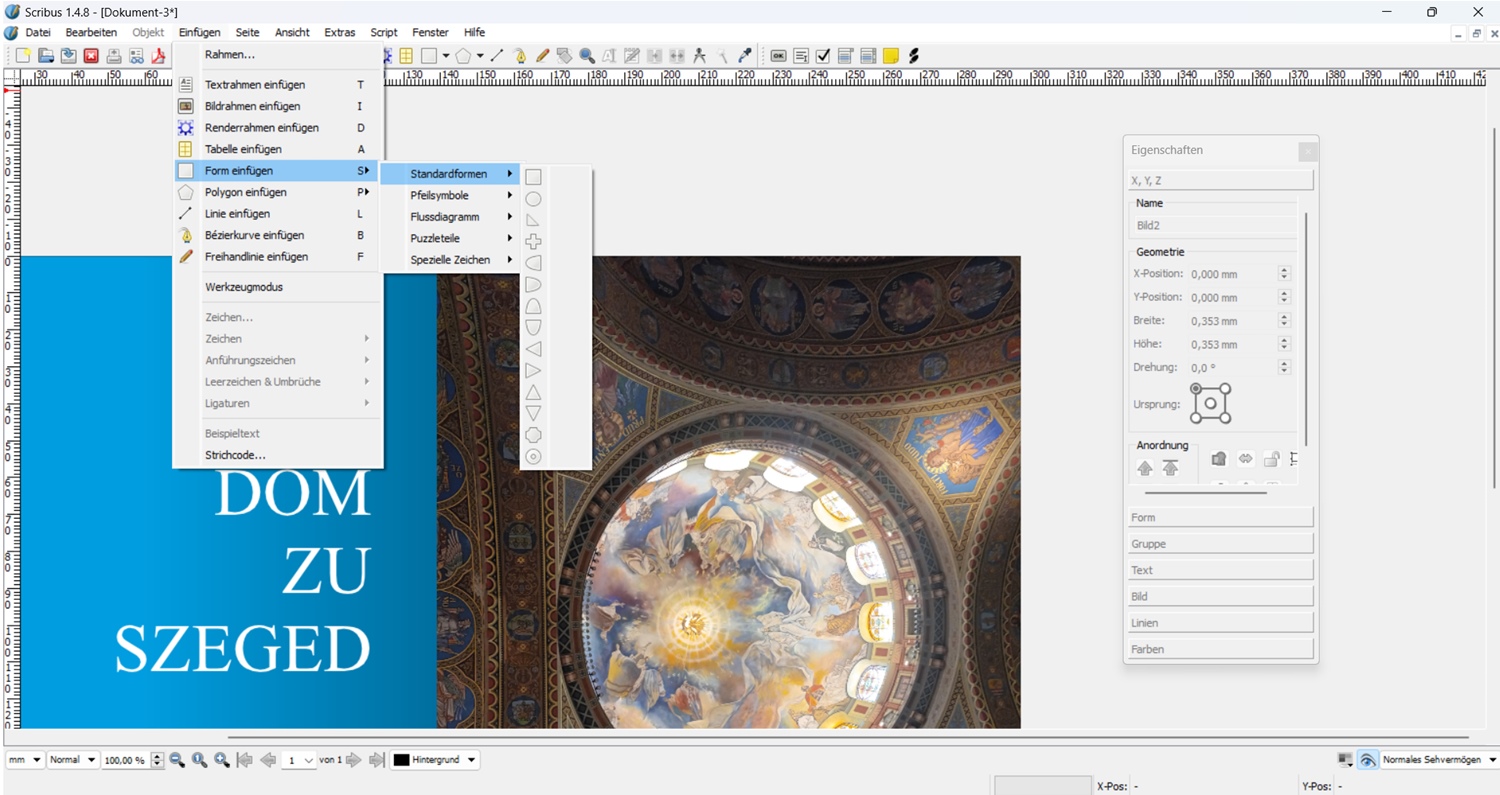Select the top-left Ursprung origin point

pos(1196,389)
